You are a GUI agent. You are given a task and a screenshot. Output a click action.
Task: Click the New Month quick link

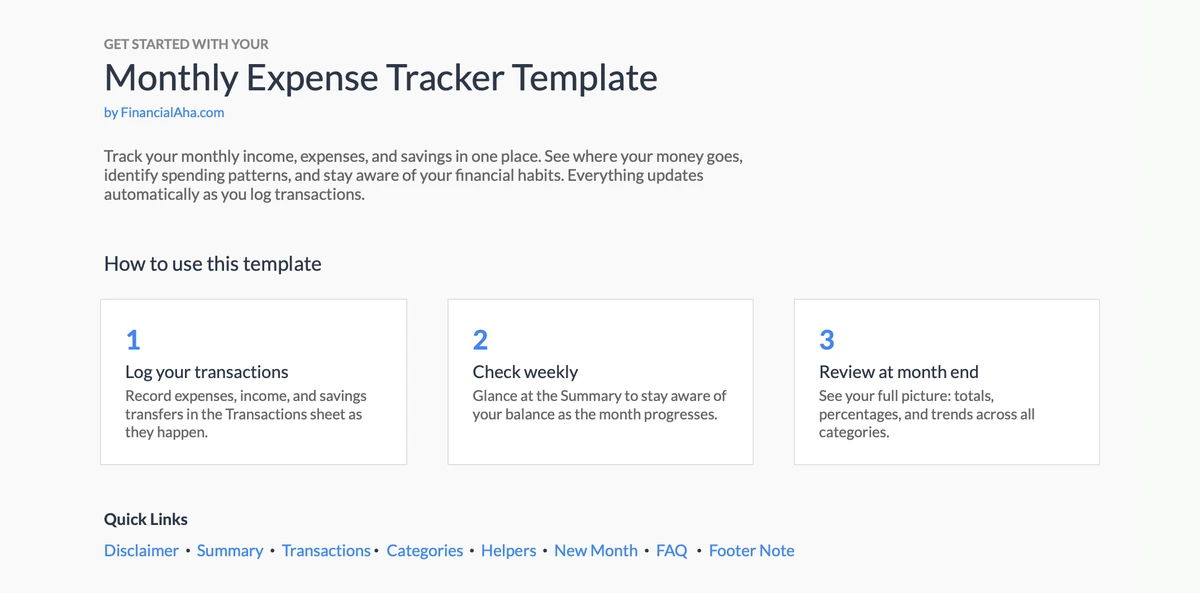pyautogui.click(x=596, y=551)
